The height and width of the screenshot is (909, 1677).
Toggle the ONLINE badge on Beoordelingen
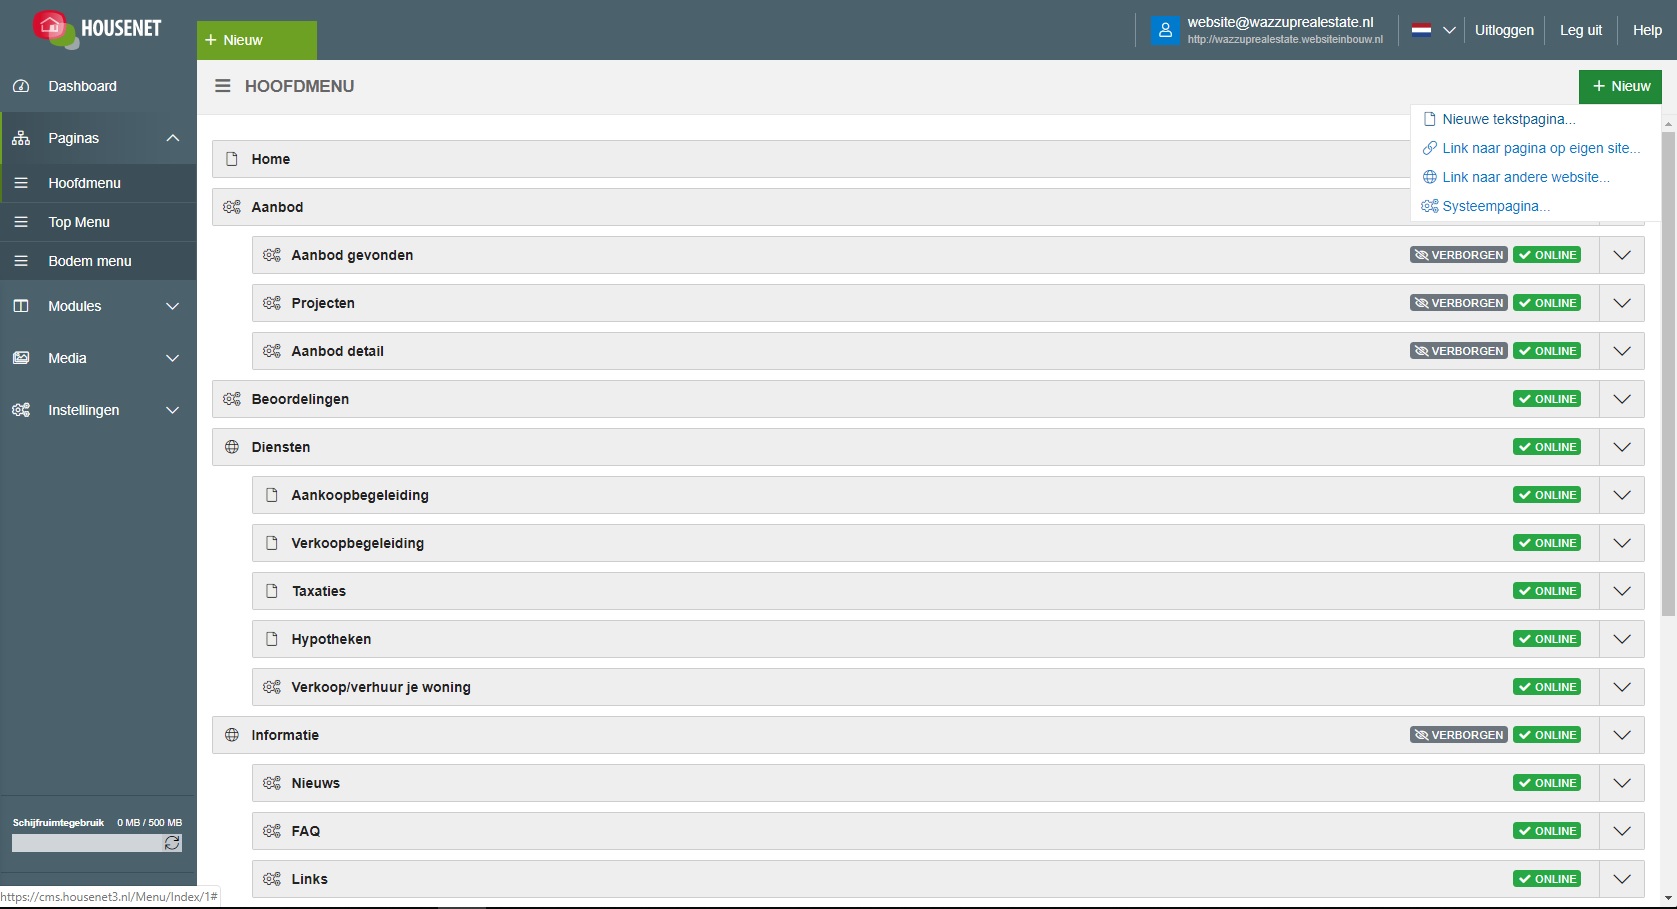(1547, 399)
